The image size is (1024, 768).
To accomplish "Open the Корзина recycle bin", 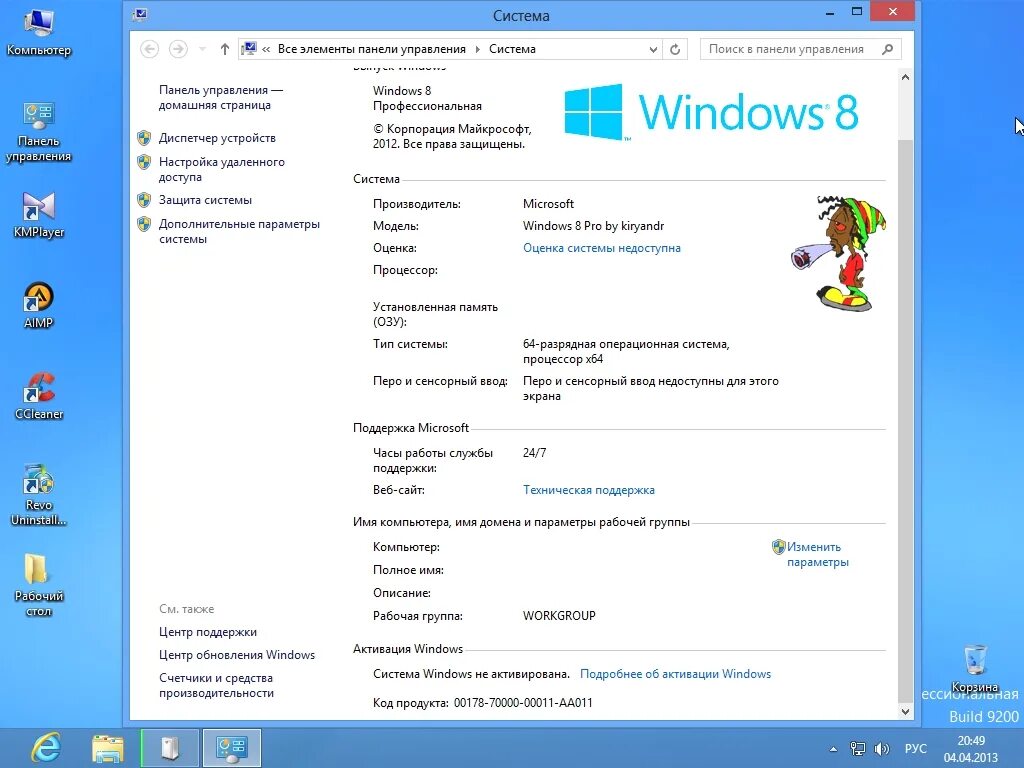I will (x=975, y=668).
